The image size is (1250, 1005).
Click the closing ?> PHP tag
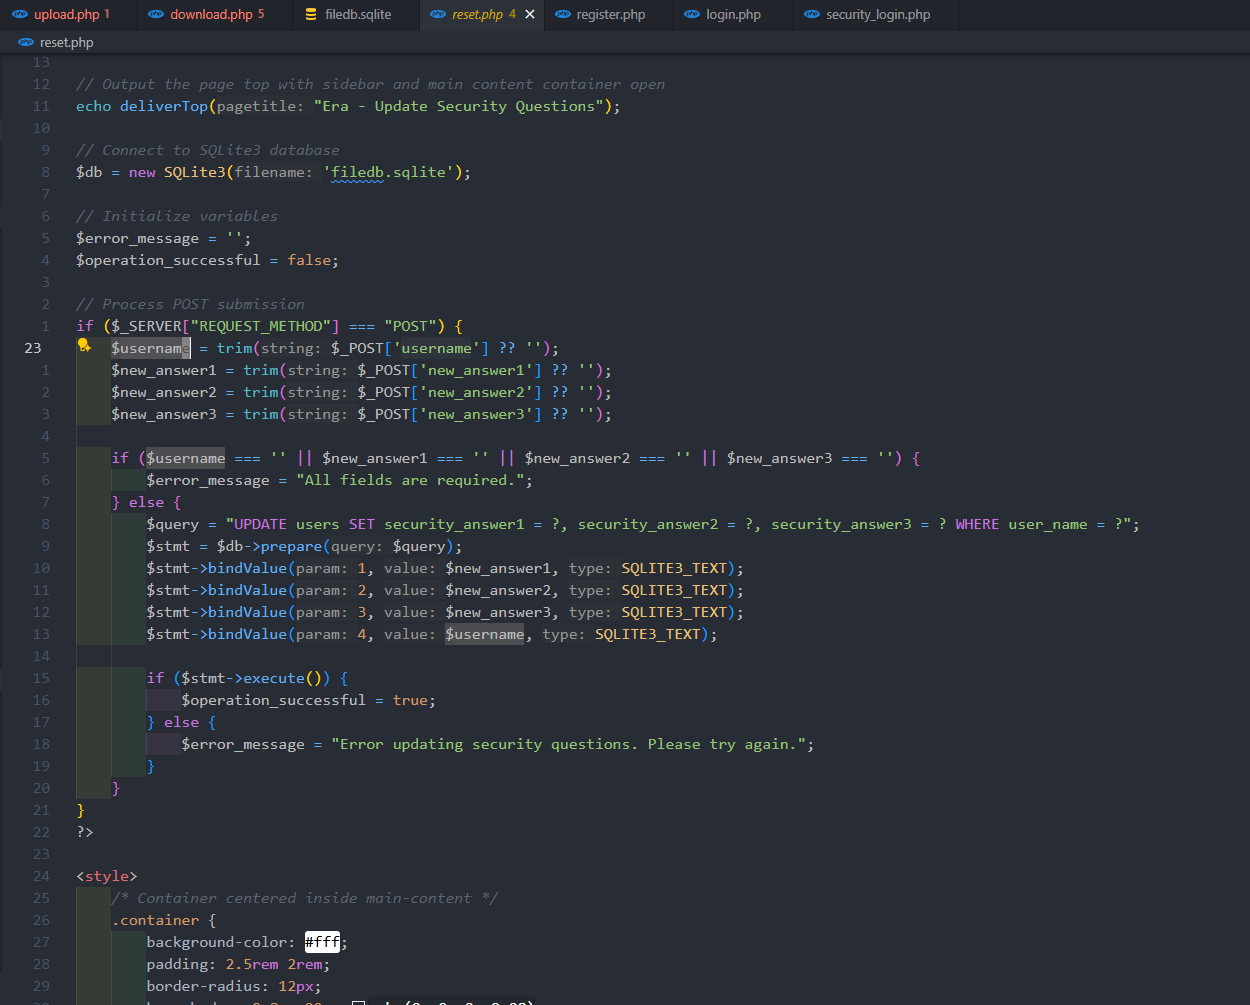coord(85,832)
